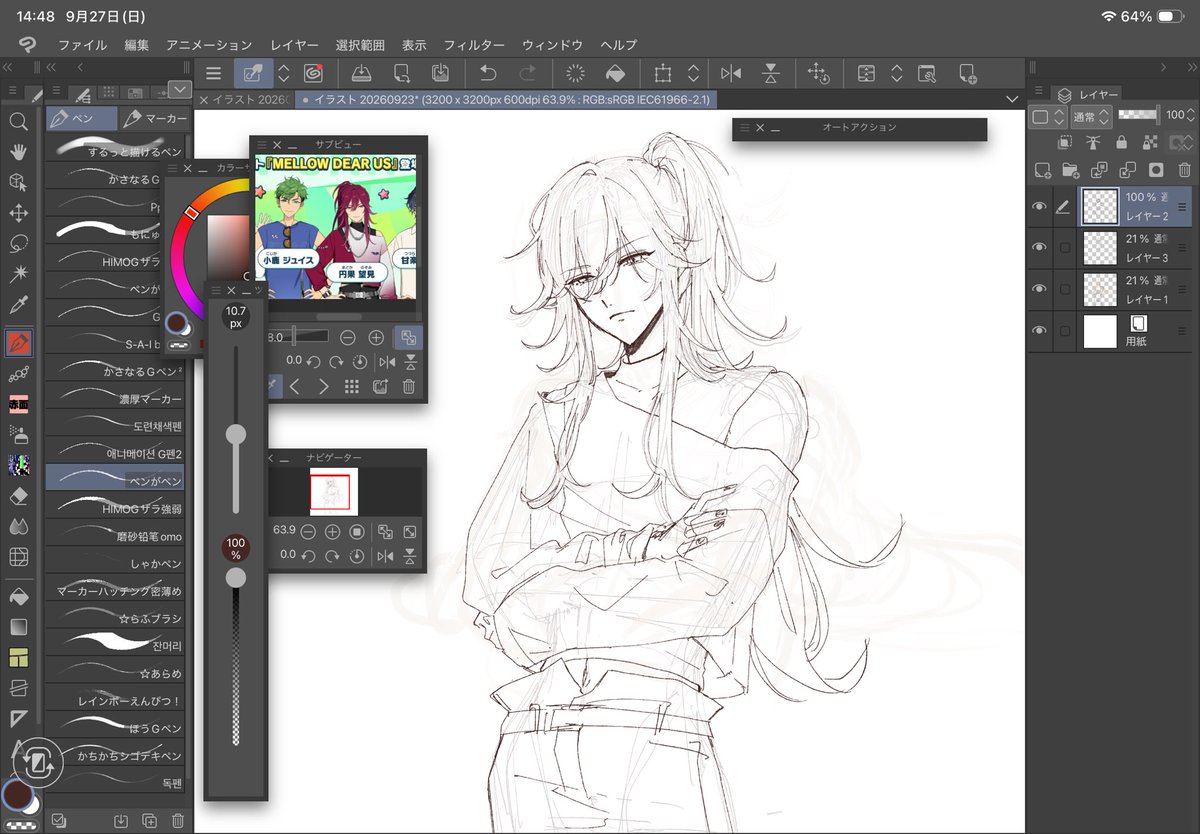The width and height of the screenshot is (1200, 834).
Task: Click the Navigator canvas thumbnail
Action: coord(334,491)
